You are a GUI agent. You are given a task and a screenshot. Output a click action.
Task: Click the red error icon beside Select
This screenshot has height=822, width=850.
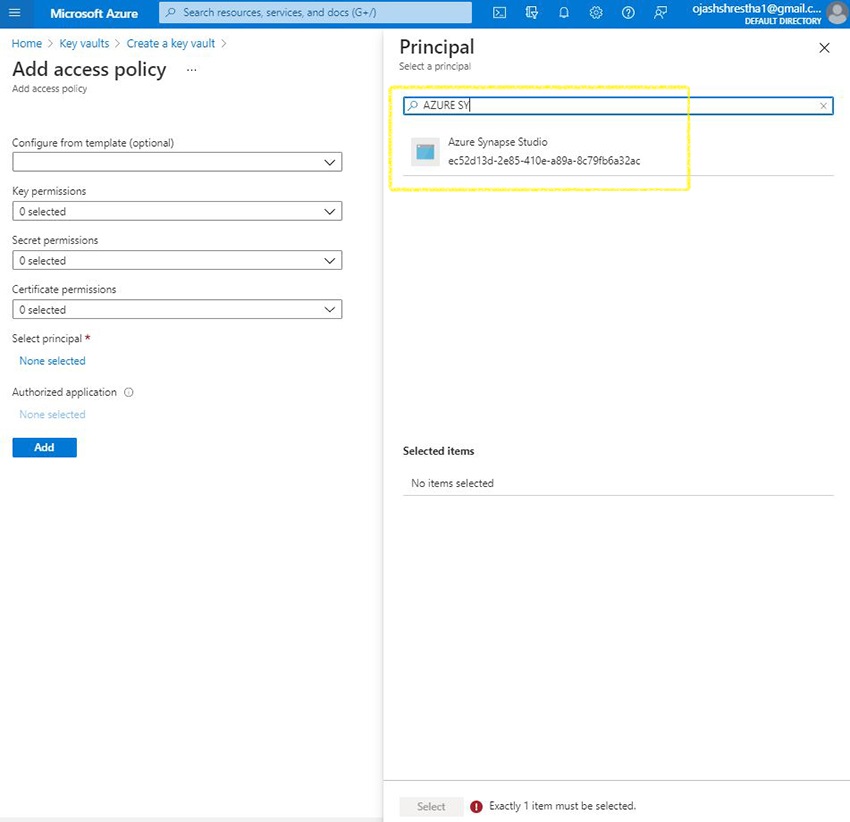(x=476, y=807)
